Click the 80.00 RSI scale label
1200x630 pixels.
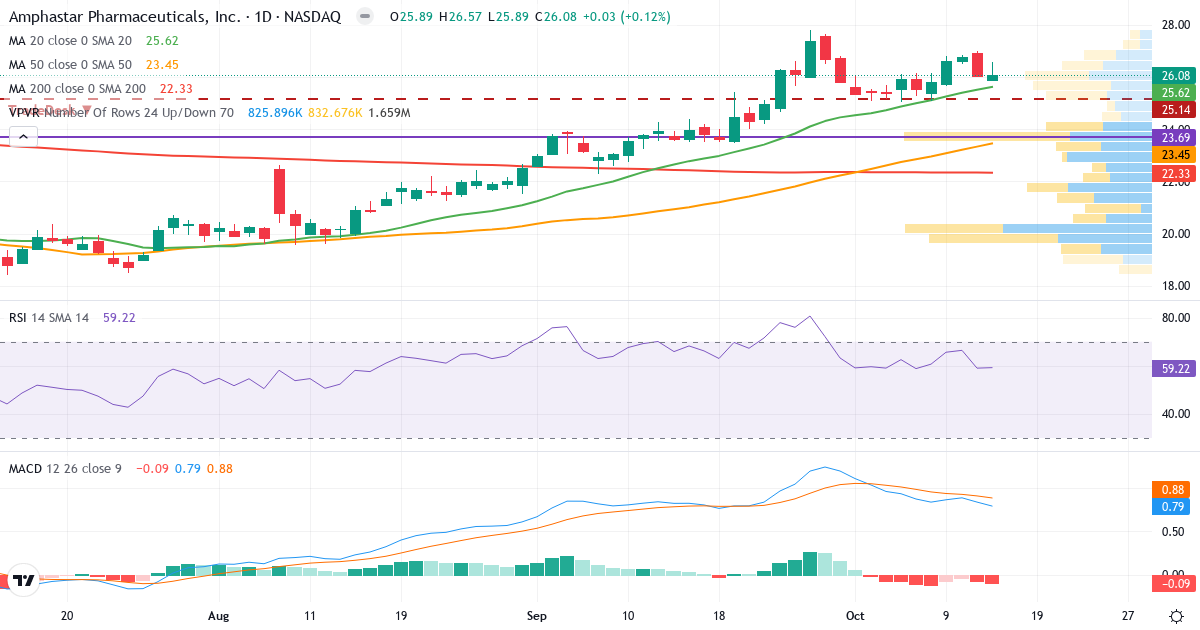(x=1174, y=318)
